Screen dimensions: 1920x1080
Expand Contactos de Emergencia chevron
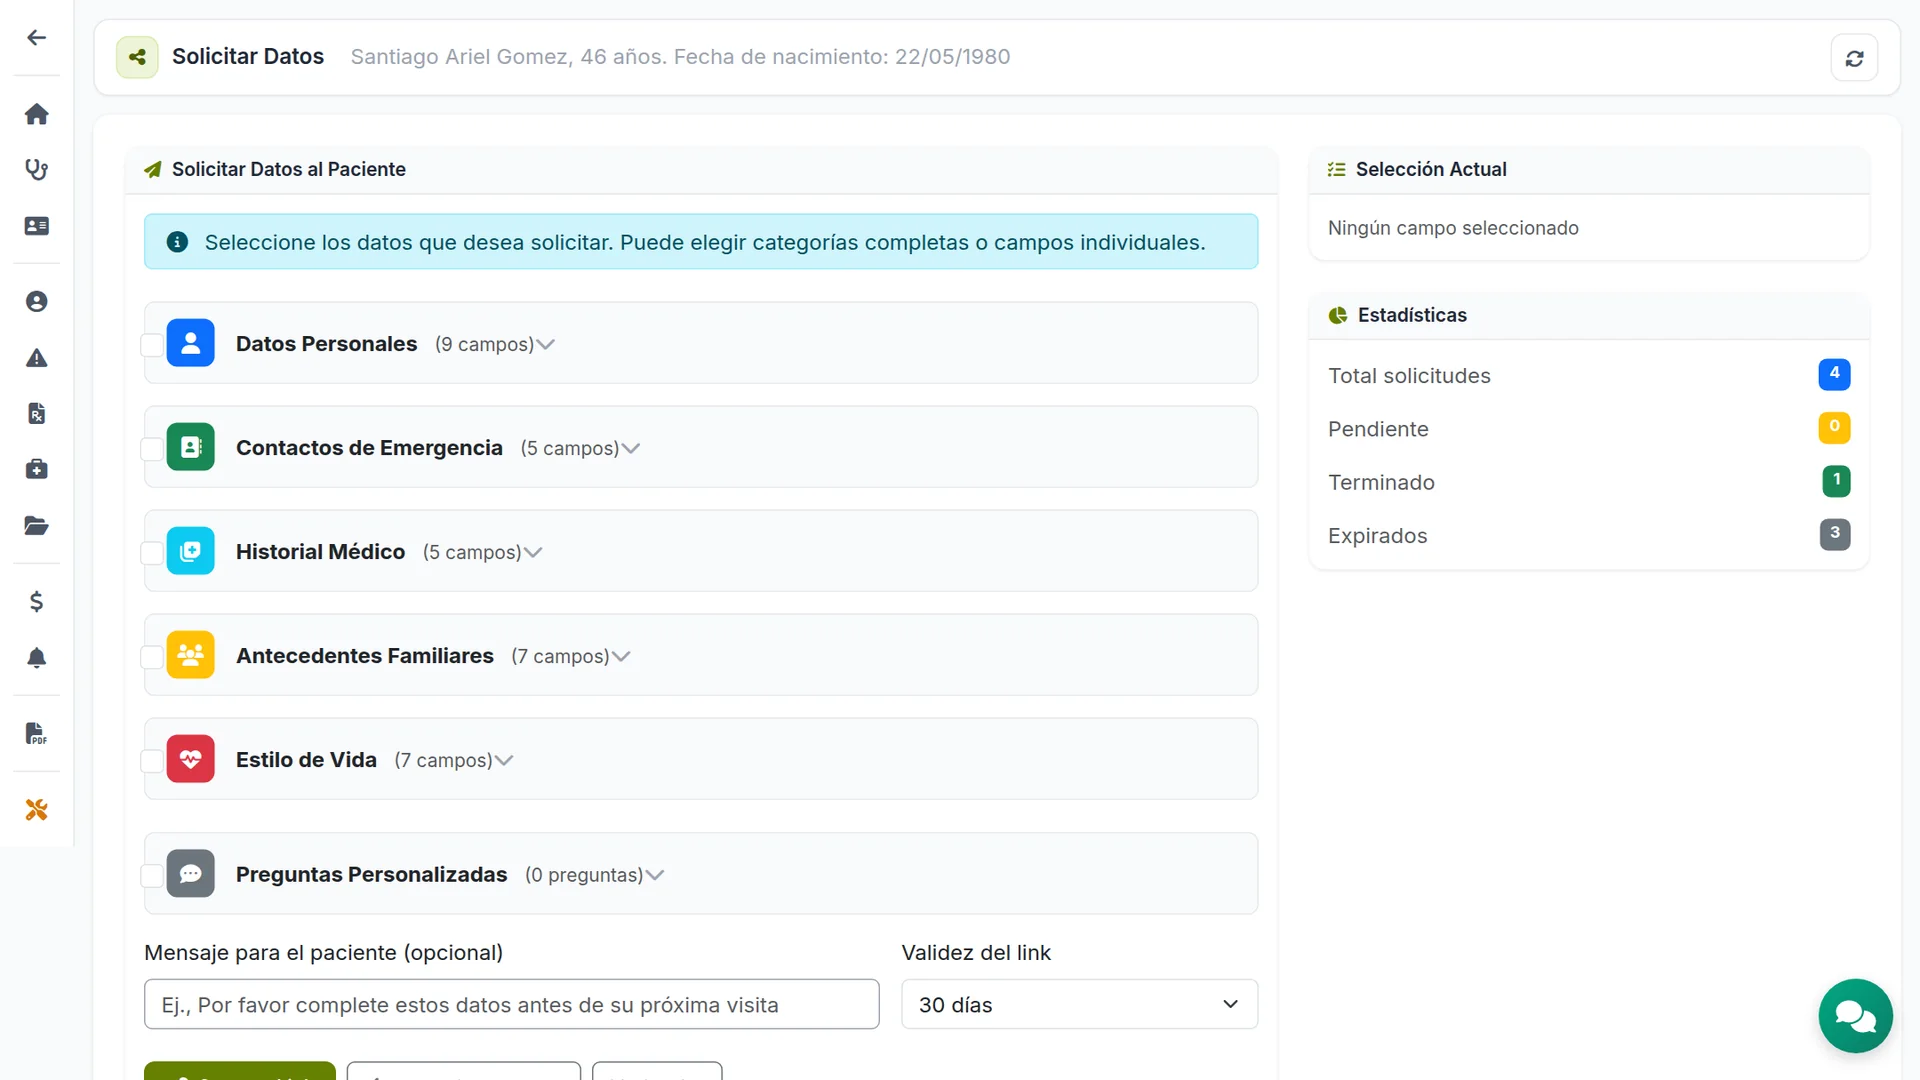(x=631, y=449)
